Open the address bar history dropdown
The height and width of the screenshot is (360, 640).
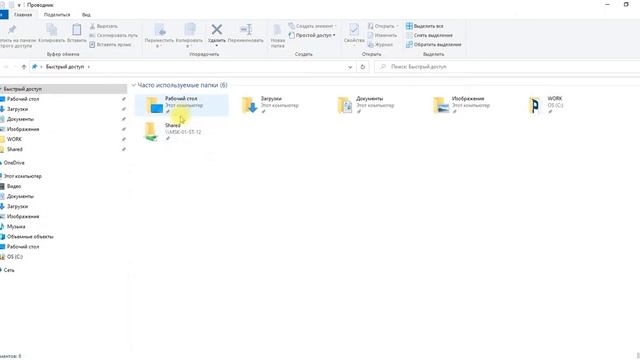click(350, 67)
